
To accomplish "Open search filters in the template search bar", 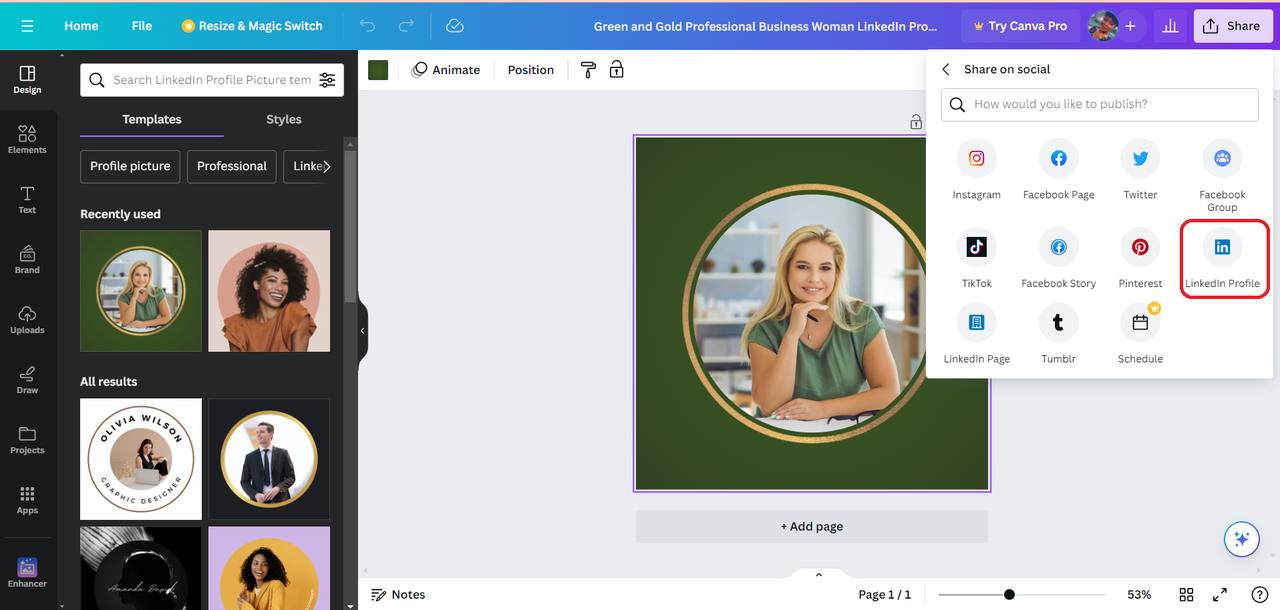I will 327,79.
